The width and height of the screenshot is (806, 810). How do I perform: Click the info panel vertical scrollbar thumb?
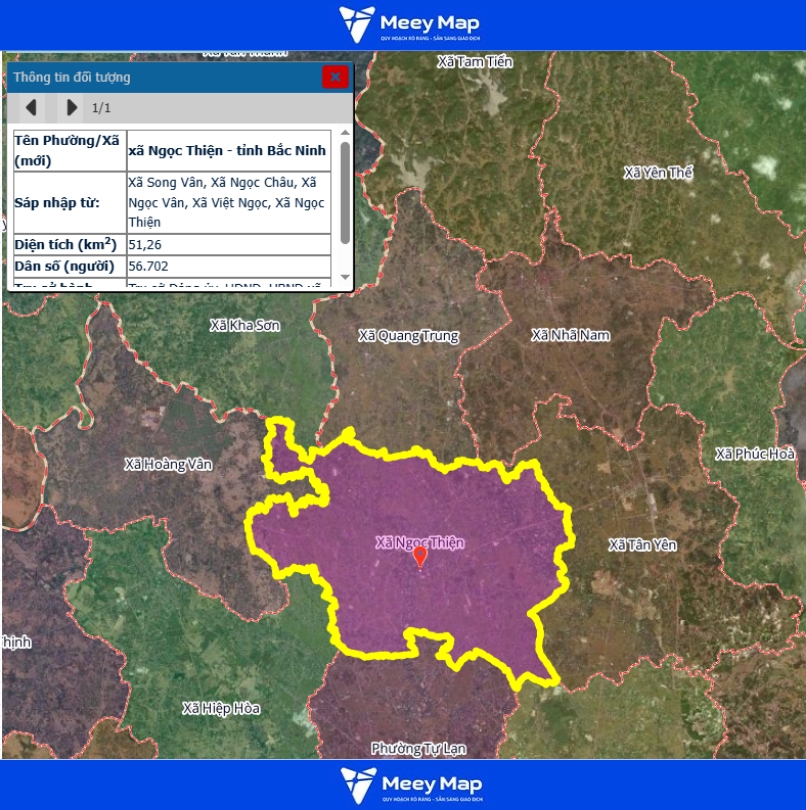click(345, 190)
